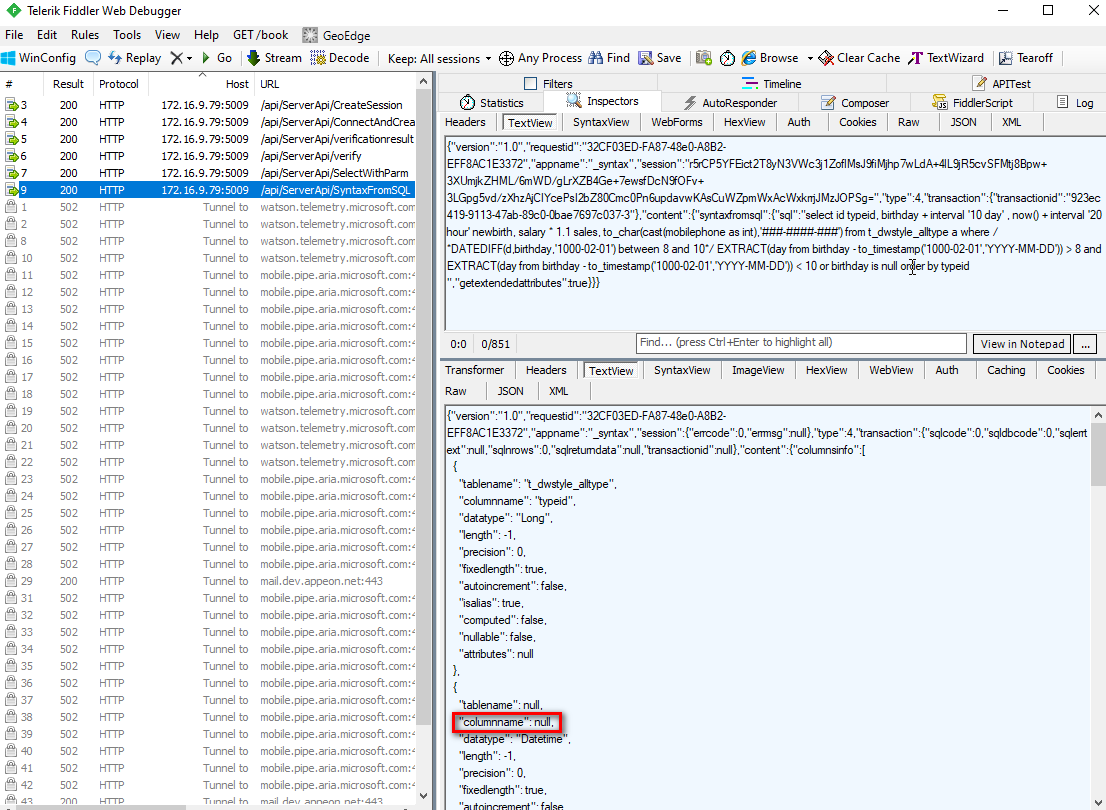Replay the selected session
1106x810 pixels.
(x=134, y=57)
